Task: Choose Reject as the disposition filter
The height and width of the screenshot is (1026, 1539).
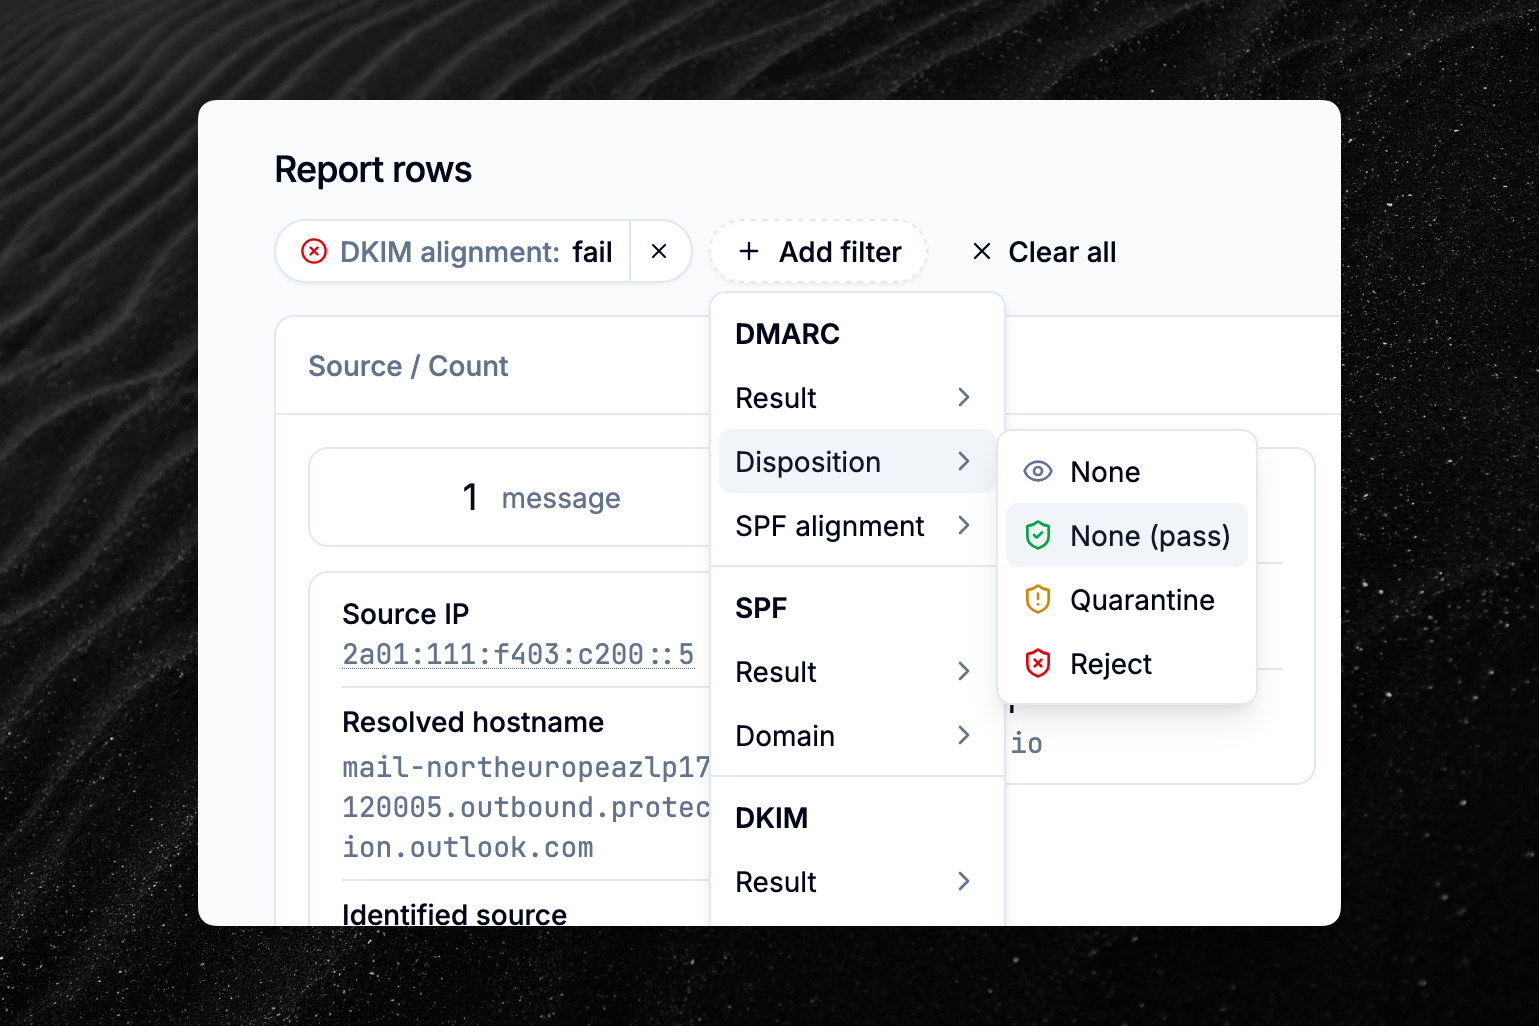Action: click(x=1111, y=663)
